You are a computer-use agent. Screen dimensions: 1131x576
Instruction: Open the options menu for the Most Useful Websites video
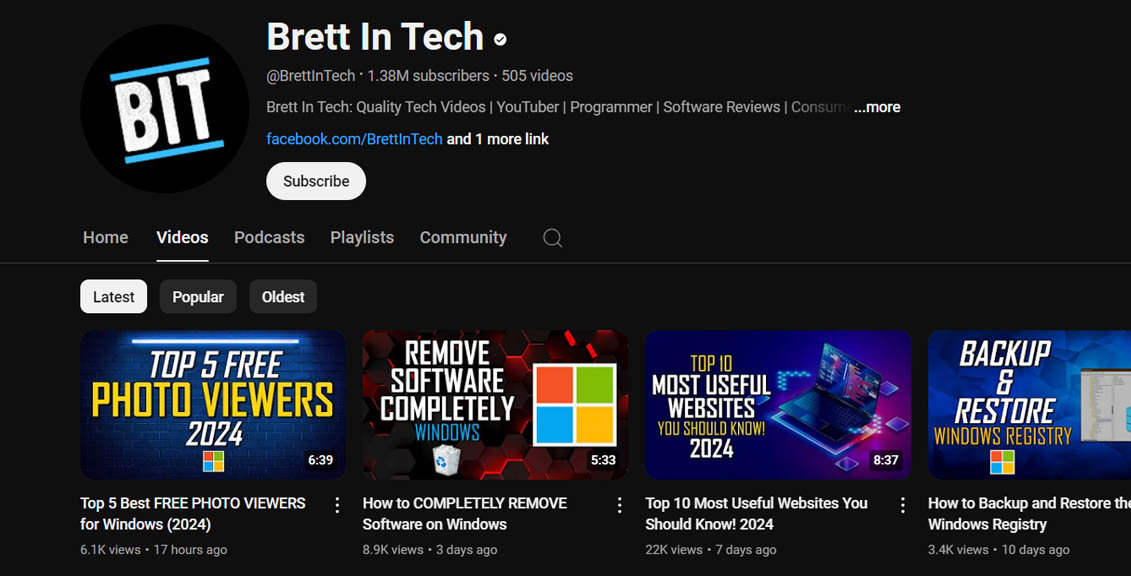click(x=902, y=505)
